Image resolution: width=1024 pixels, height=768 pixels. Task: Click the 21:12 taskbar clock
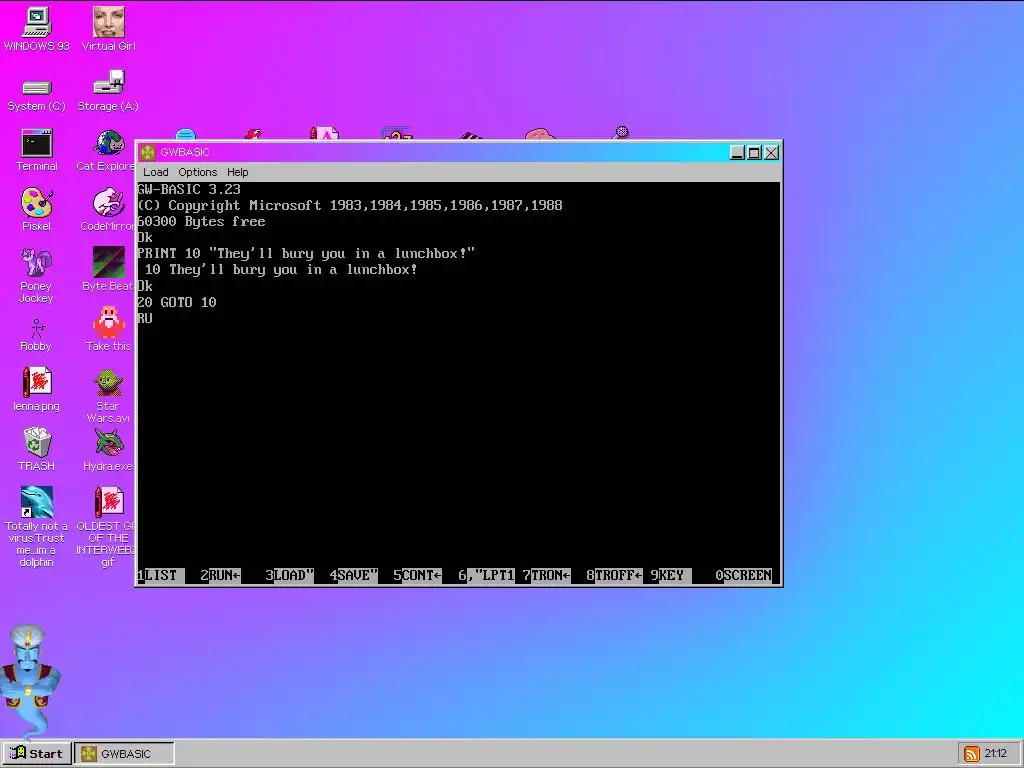(996, 754)
